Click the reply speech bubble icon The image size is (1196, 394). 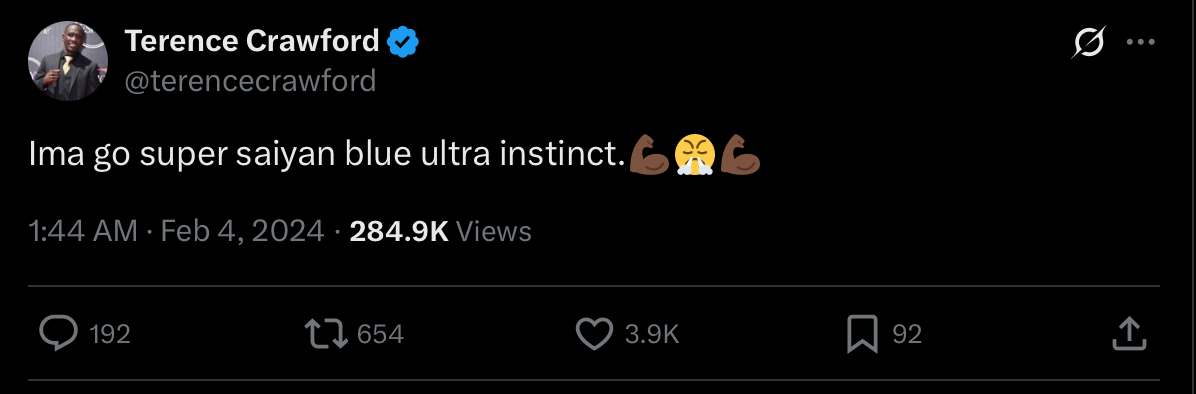(58, 334)
